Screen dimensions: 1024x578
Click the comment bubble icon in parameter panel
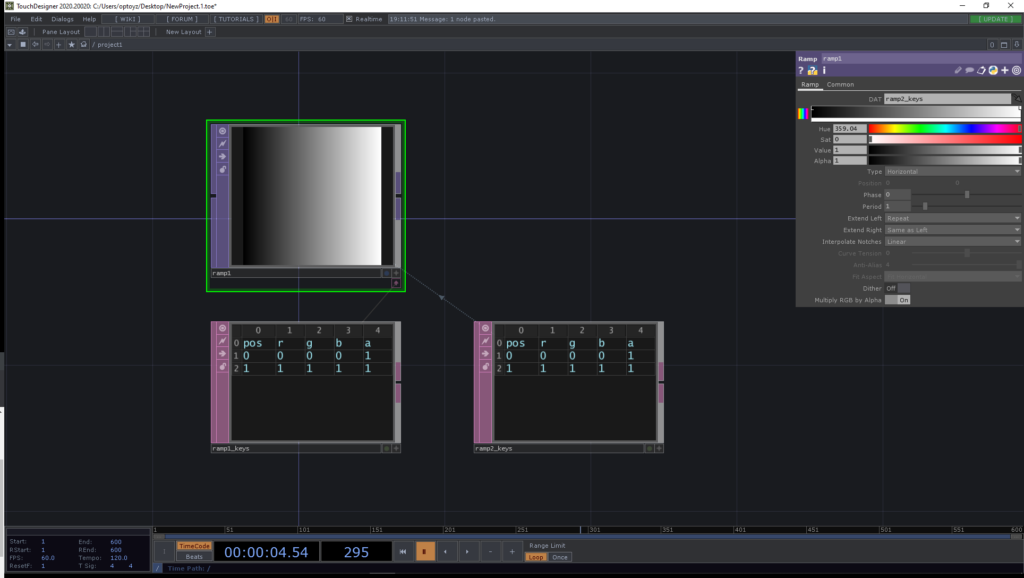969,71
